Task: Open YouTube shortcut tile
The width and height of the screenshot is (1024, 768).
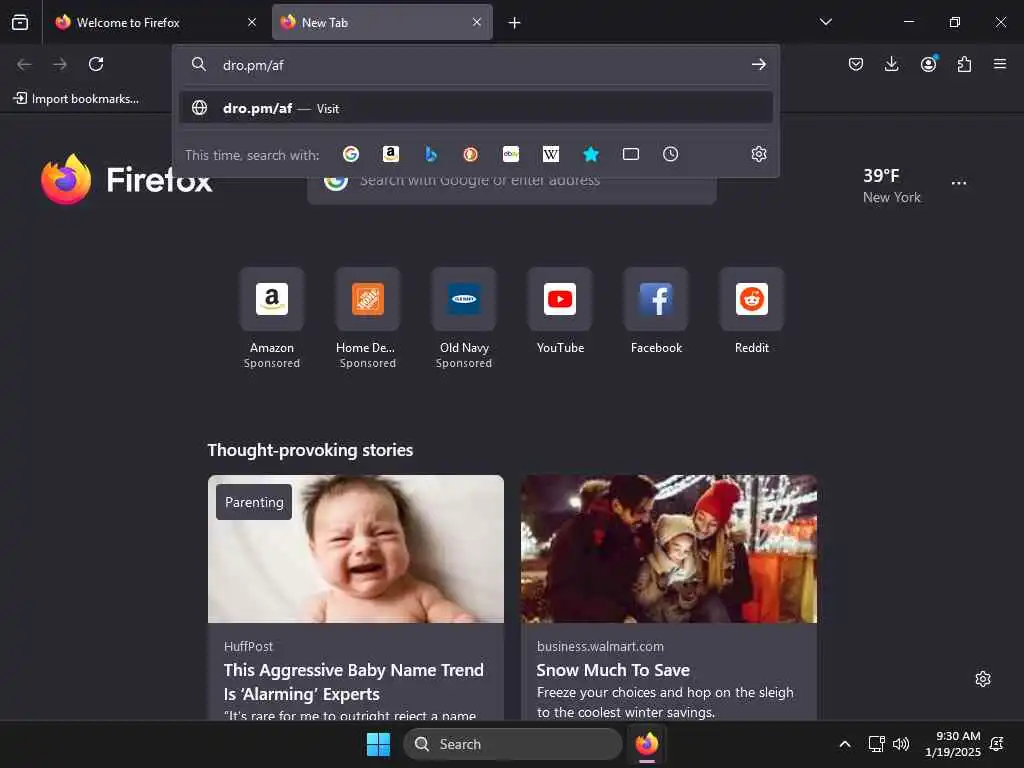Action: 560,312
